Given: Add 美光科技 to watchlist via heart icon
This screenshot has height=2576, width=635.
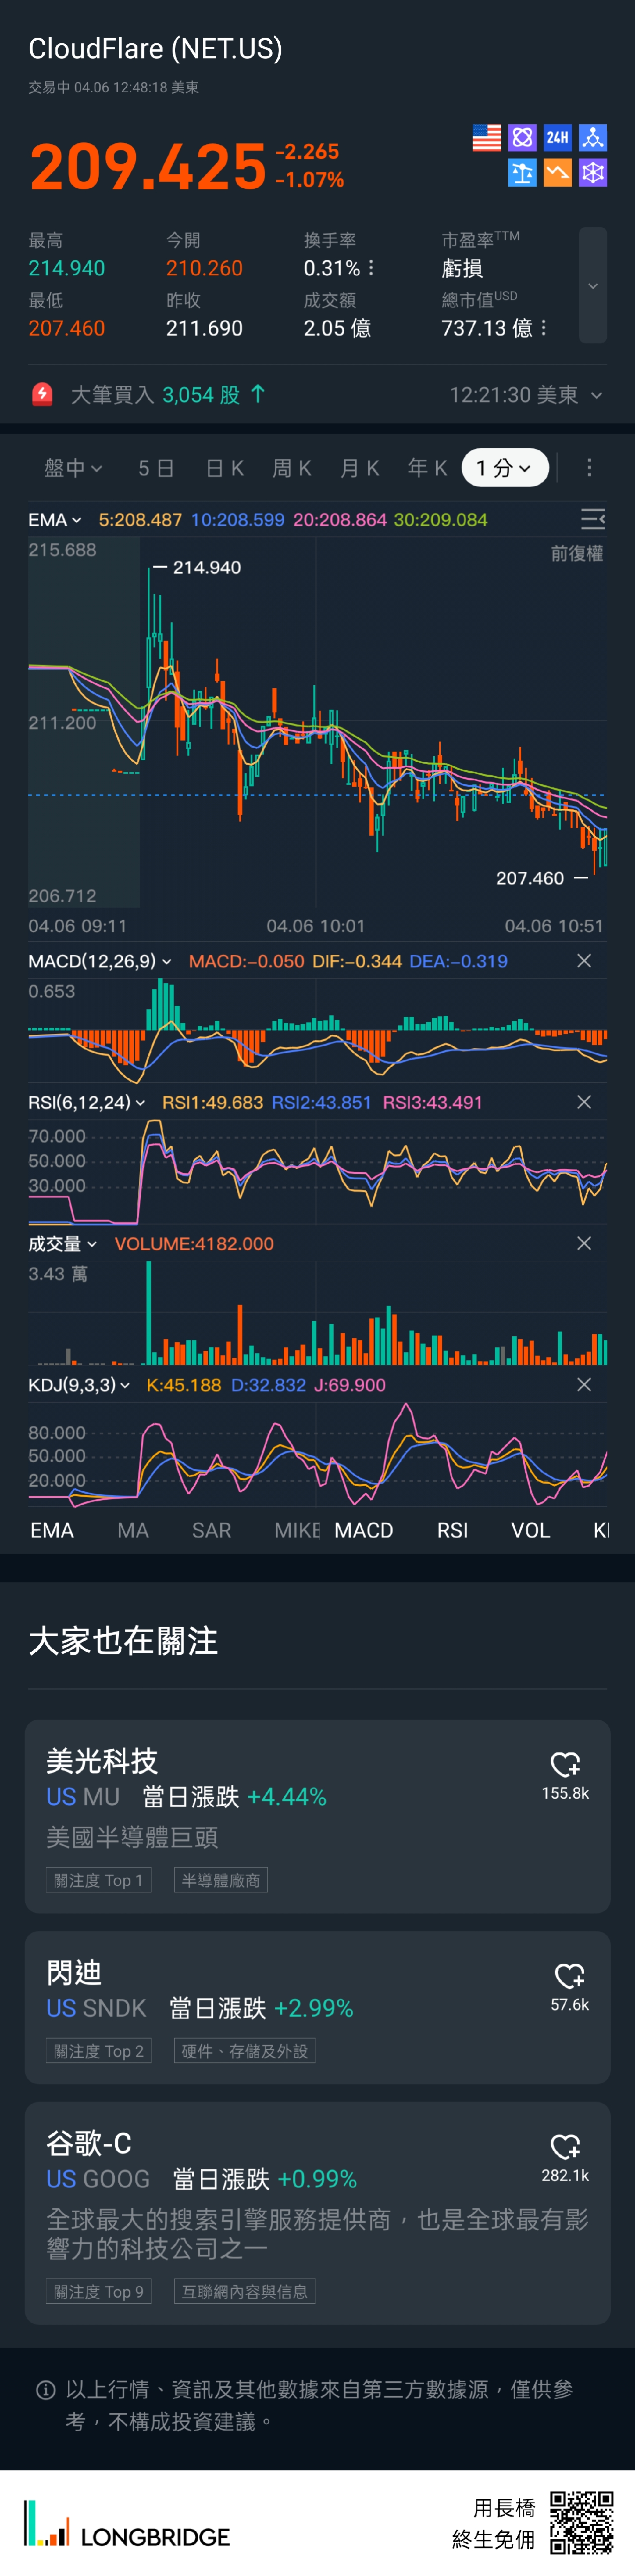Looking at the screenshot, I should coord(565,1765).
